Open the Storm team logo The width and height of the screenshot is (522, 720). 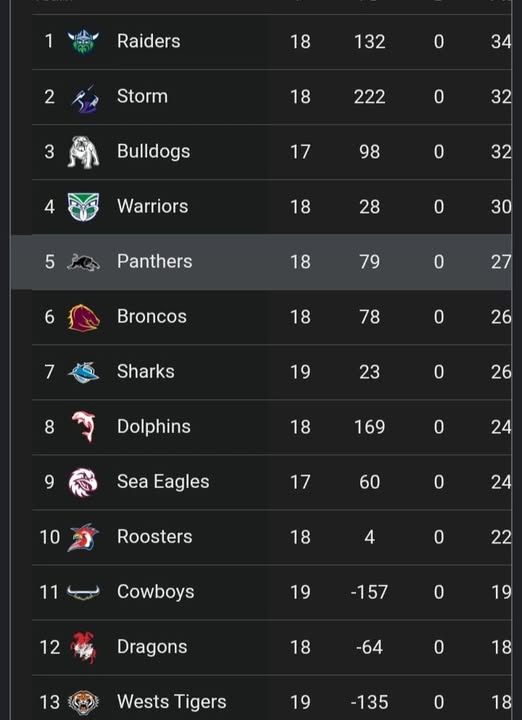tap(84, 98)
